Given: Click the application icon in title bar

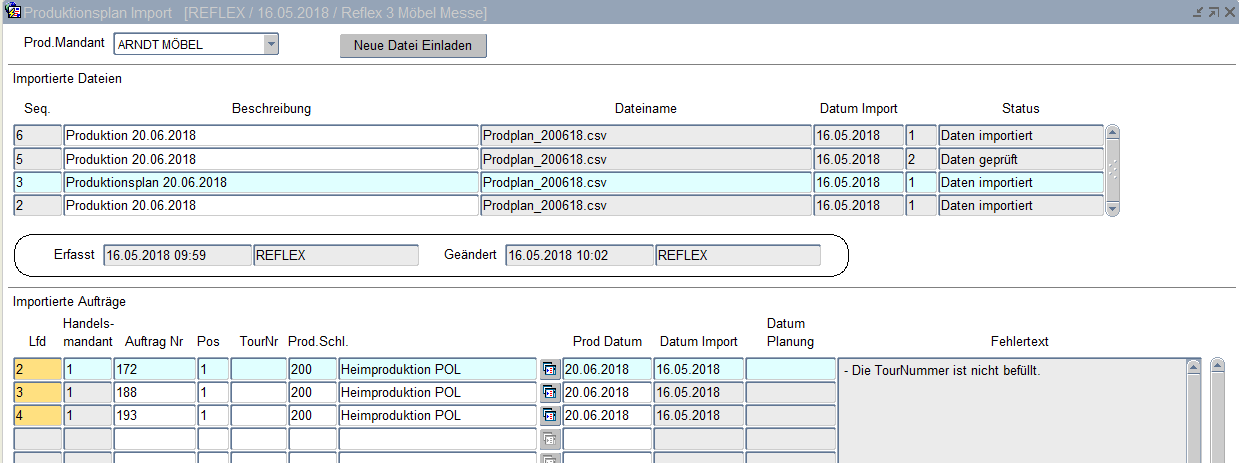Looking at the screenshot, I should [x=13, y=12].
